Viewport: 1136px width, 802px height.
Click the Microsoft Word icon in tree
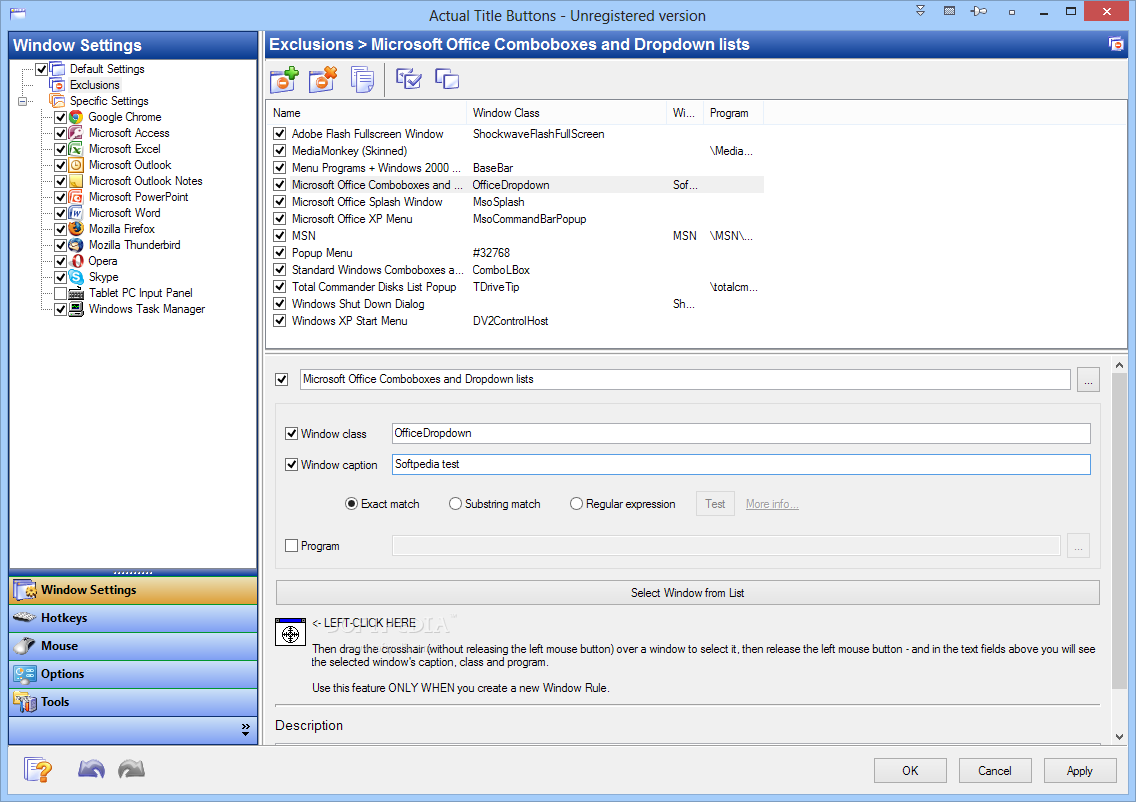(76, 212)
